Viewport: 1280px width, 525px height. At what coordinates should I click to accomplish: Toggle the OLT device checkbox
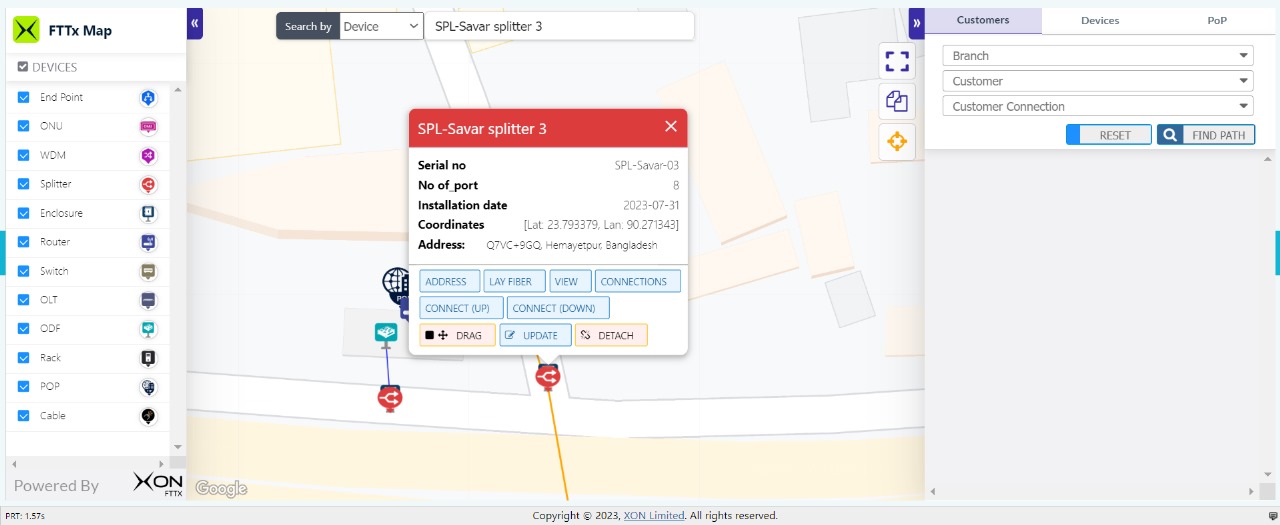tap(24, 300)
